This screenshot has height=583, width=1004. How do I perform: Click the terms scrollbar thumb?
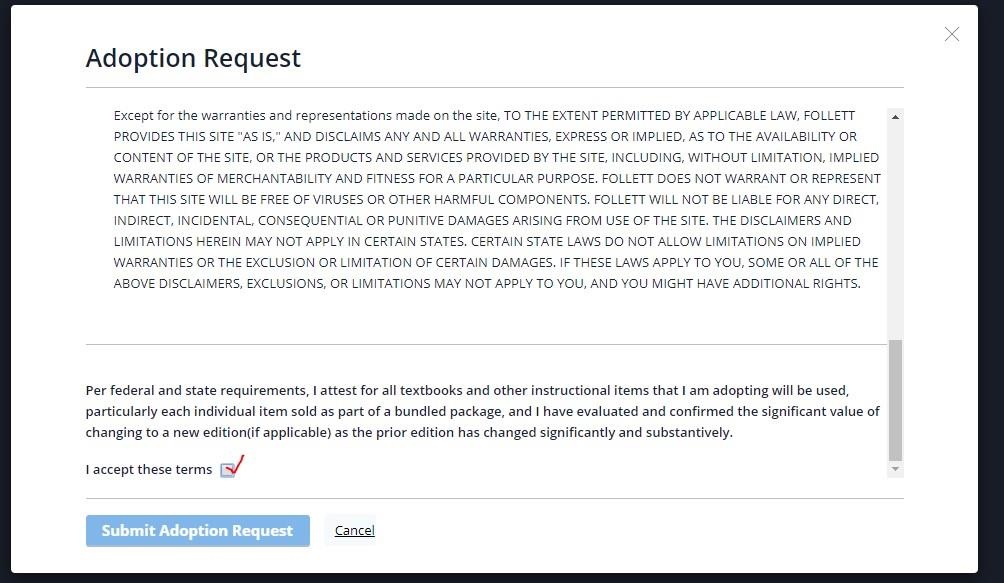coord(895,400)
